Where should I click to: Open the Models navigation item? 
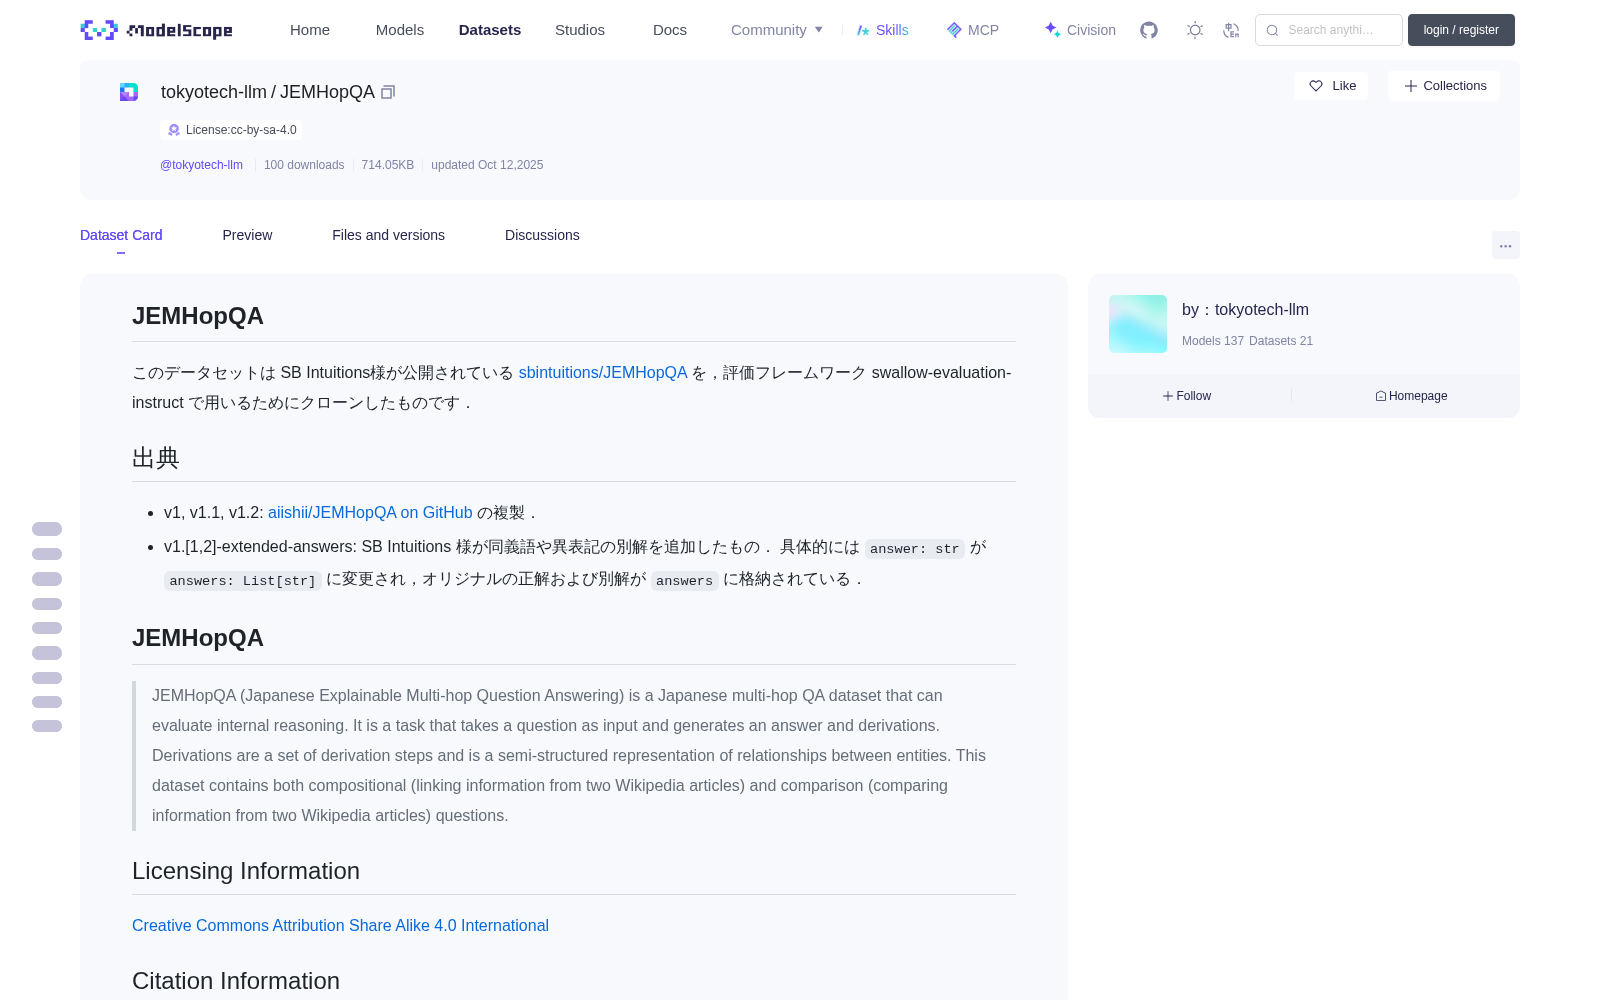click(400, 30)
